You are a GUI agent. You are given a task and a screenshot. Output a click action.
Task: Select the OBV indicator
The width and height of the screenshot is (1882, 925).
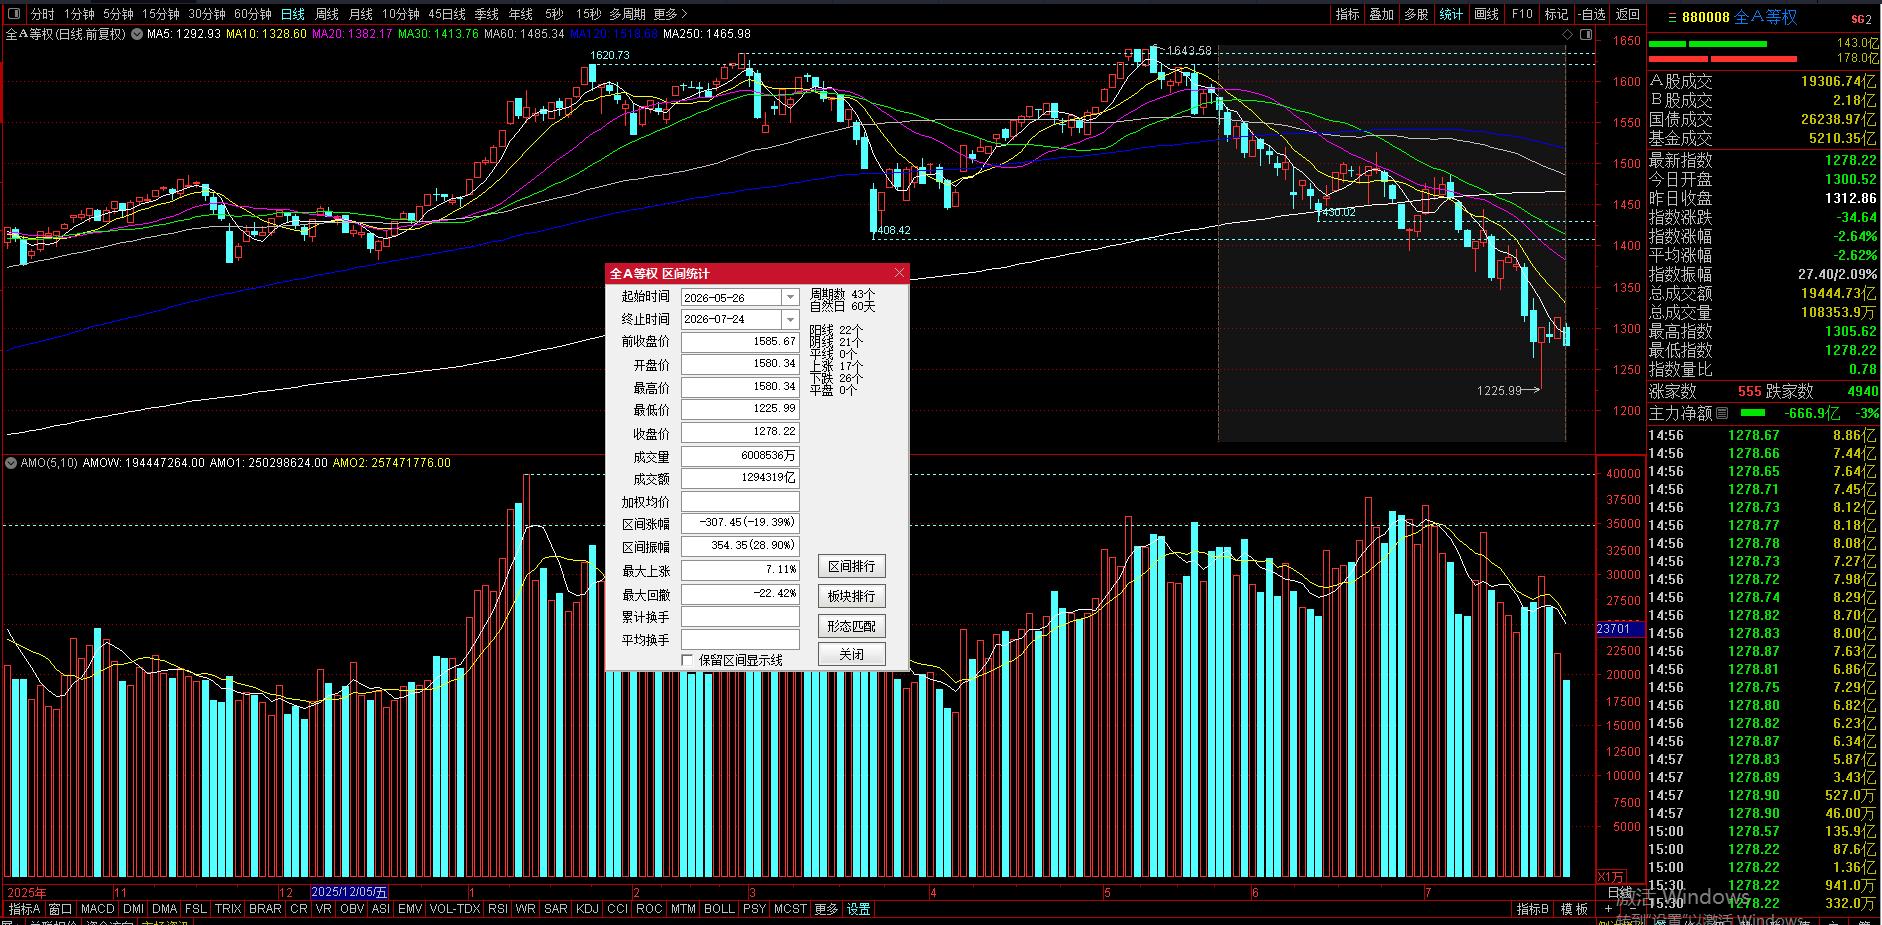(x=352, y=909)
